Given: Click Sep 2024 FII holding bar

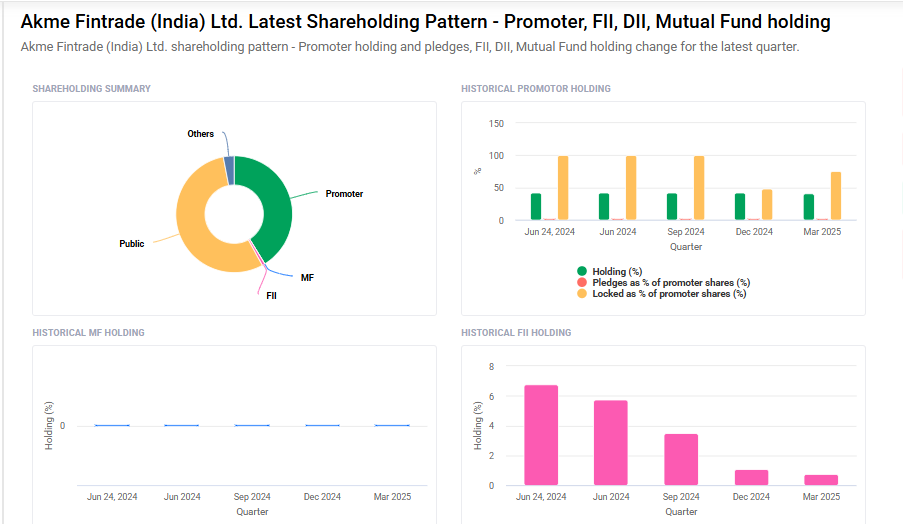Looking at the screenshot, I should (x=681, y=459).
